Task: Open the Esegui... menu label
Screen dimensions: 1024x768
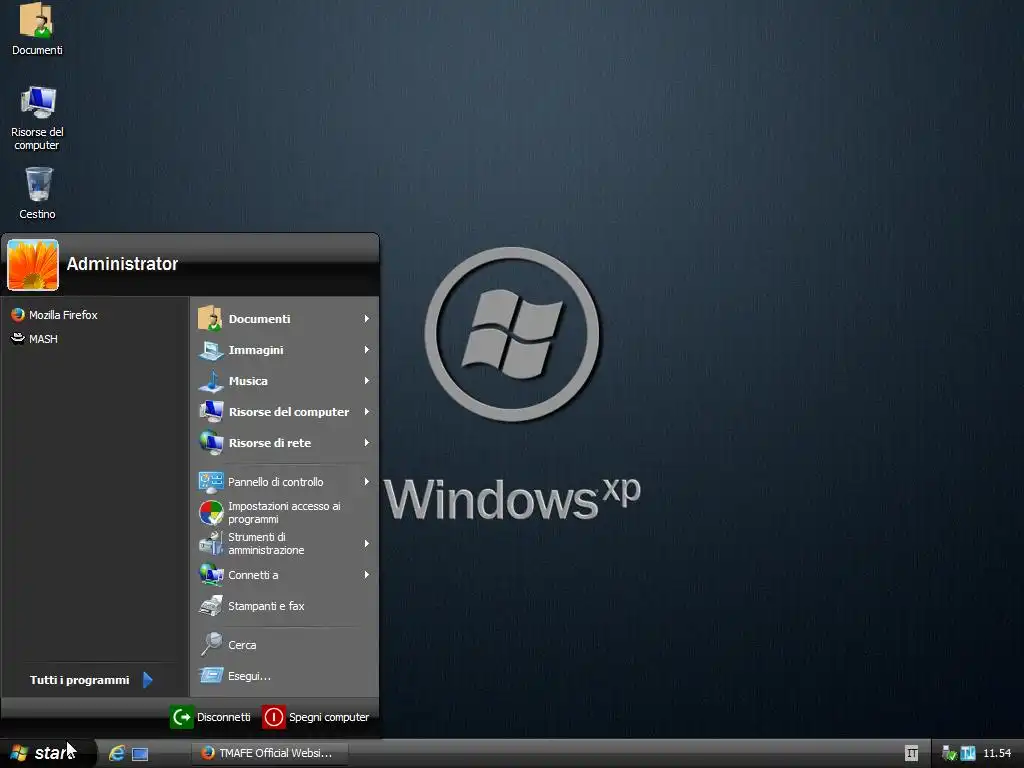Action: tap(249, 676)
